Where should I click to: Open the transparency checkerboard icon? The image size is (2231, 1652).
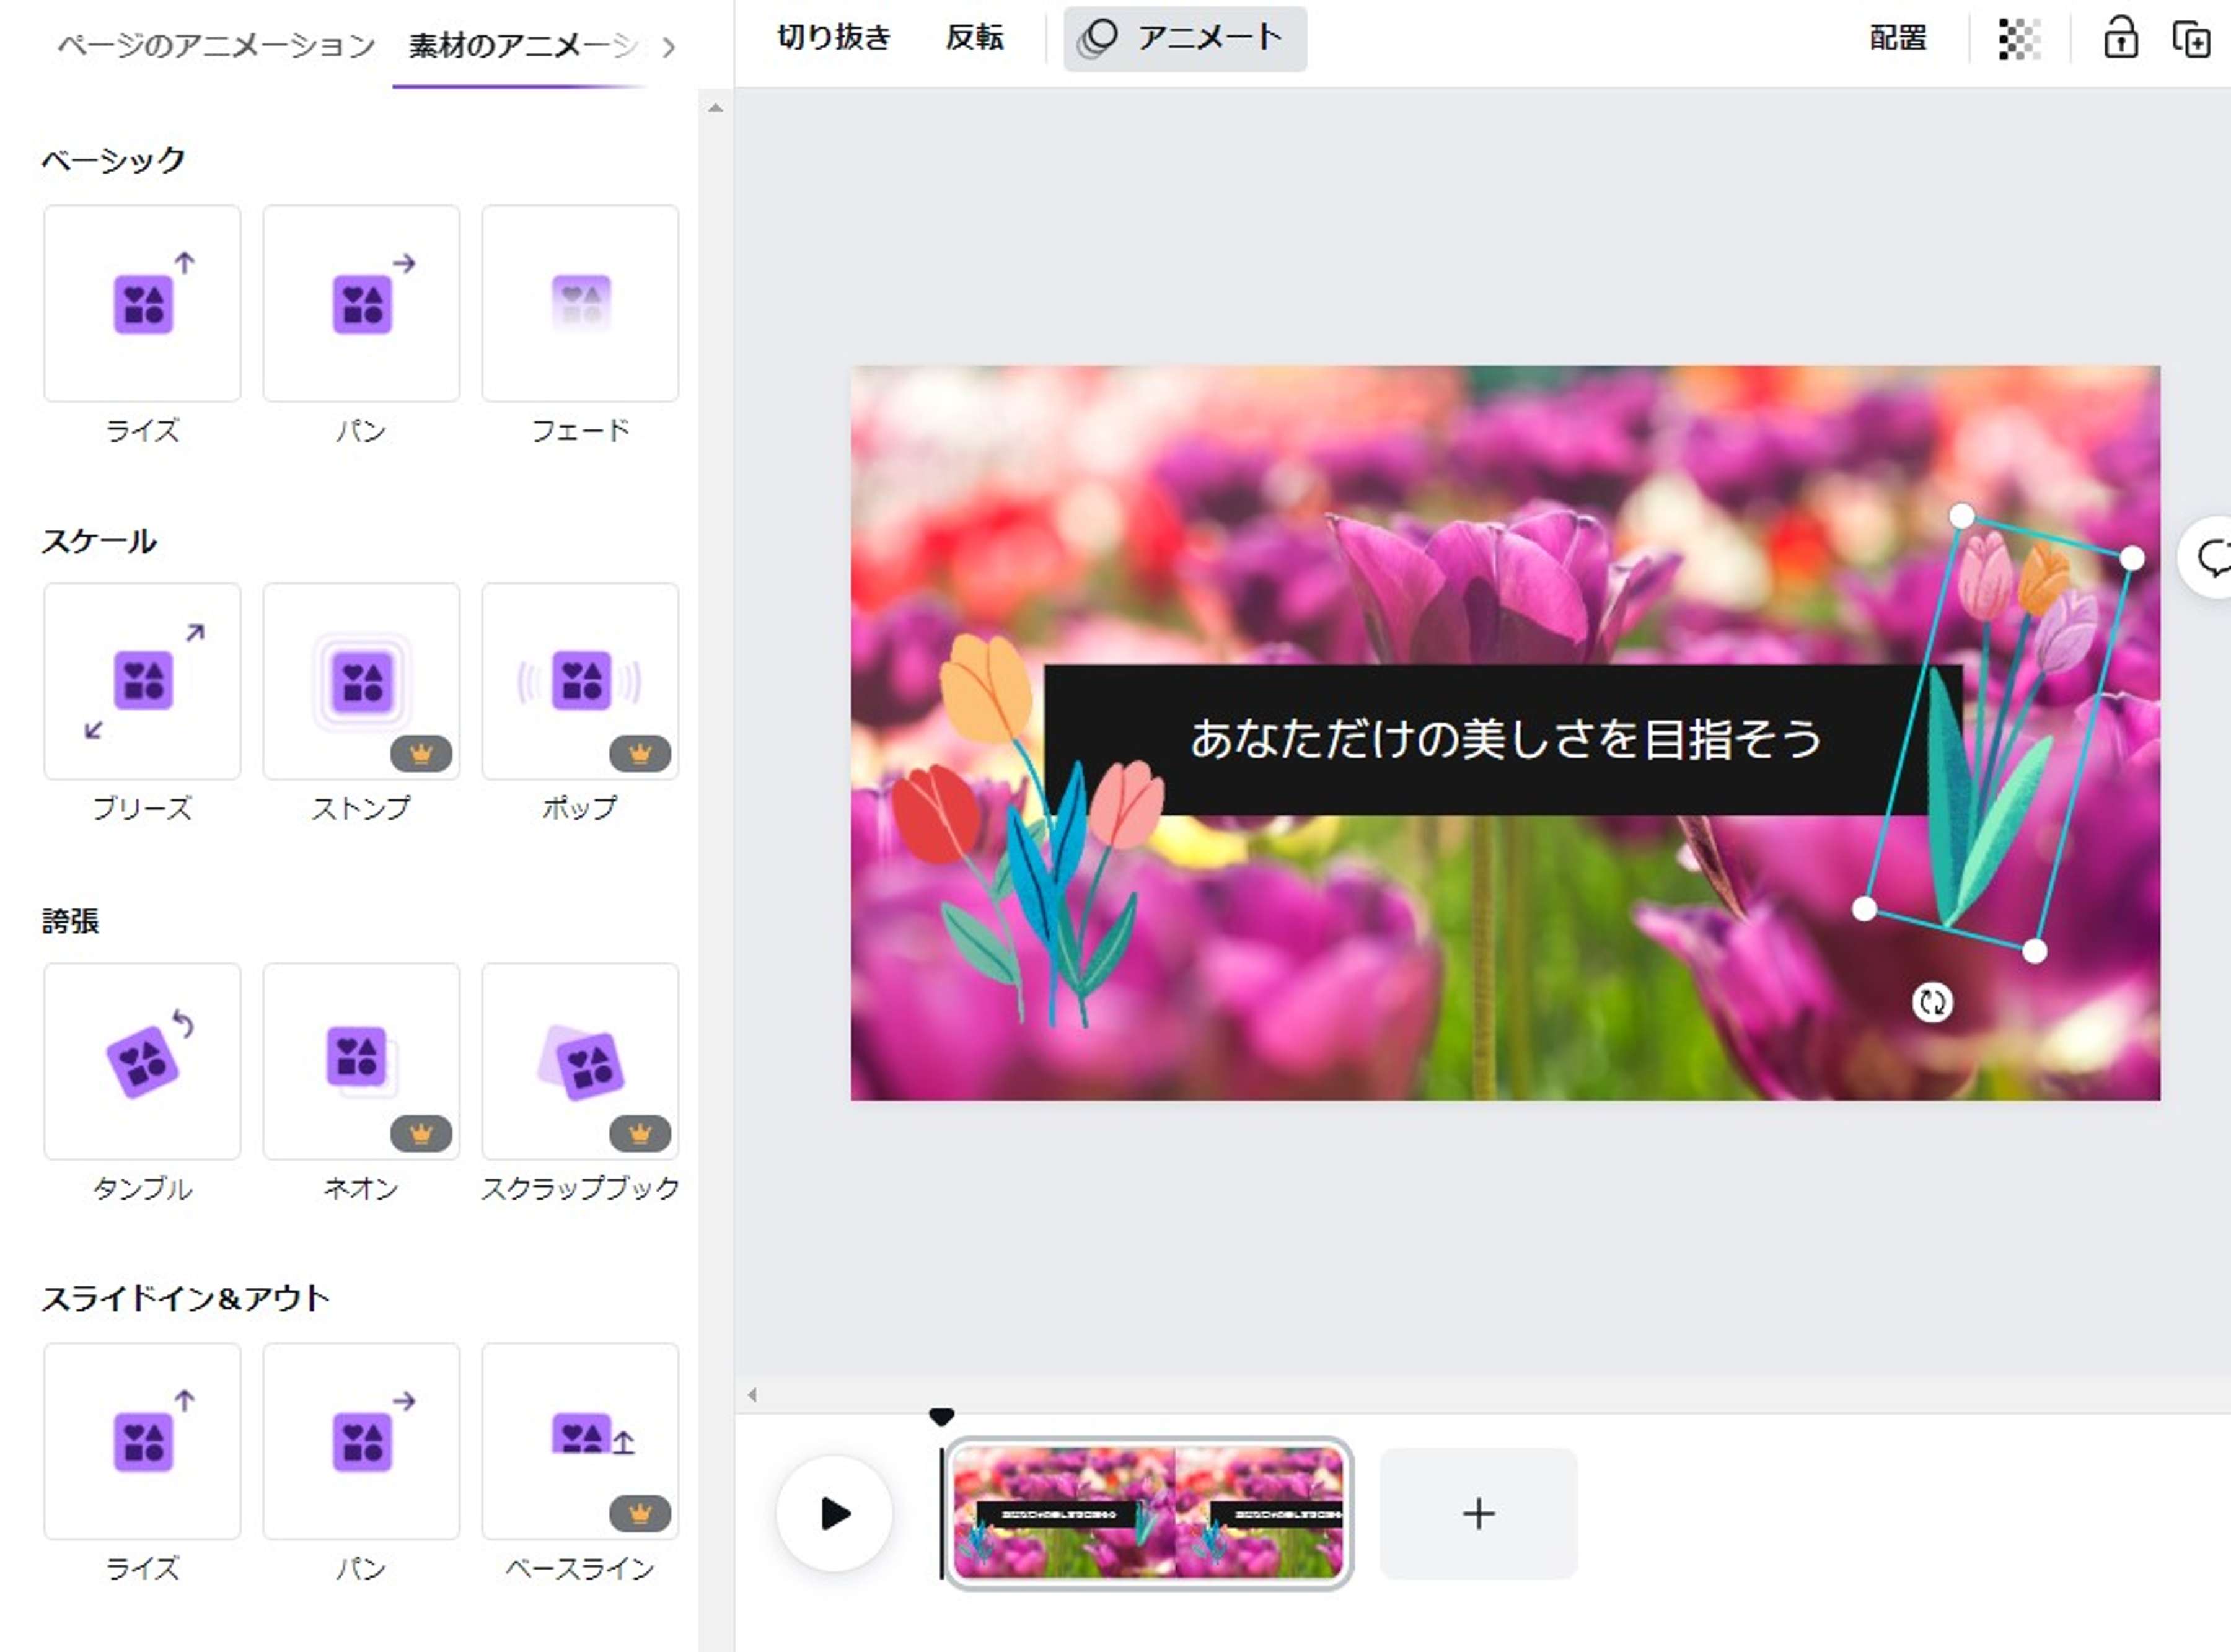coord(2019,39)
